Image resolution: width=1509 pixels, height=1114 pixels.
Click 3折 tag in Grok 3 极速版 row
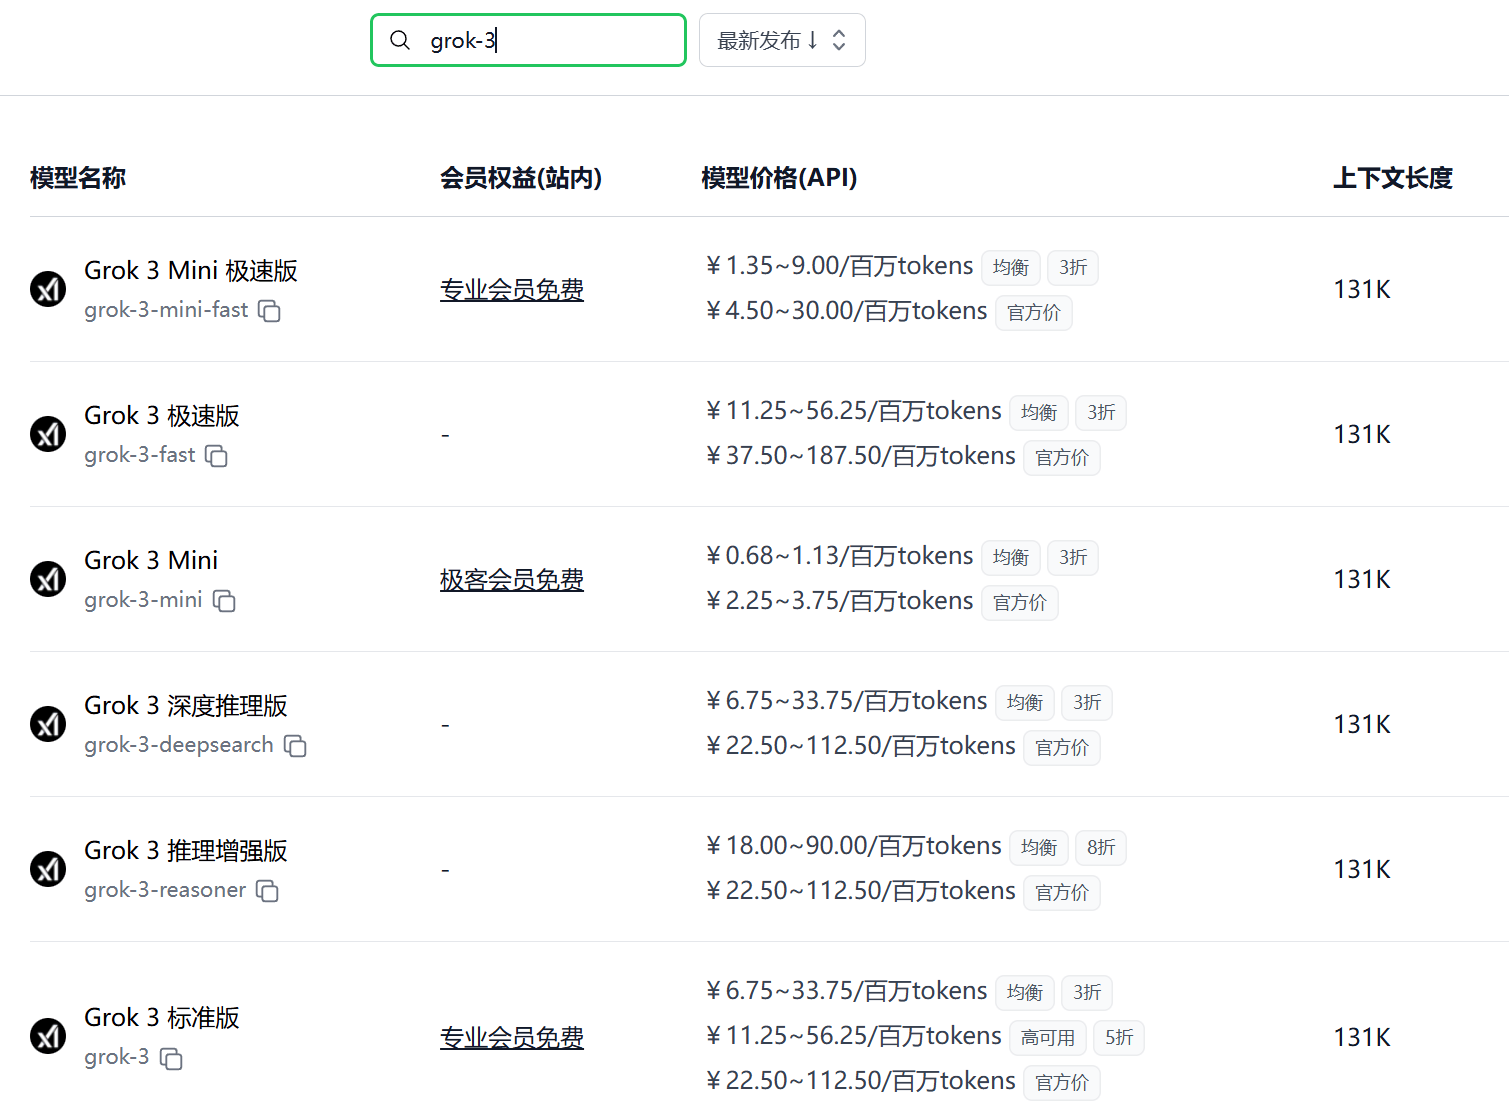[x=1101, y=413]
